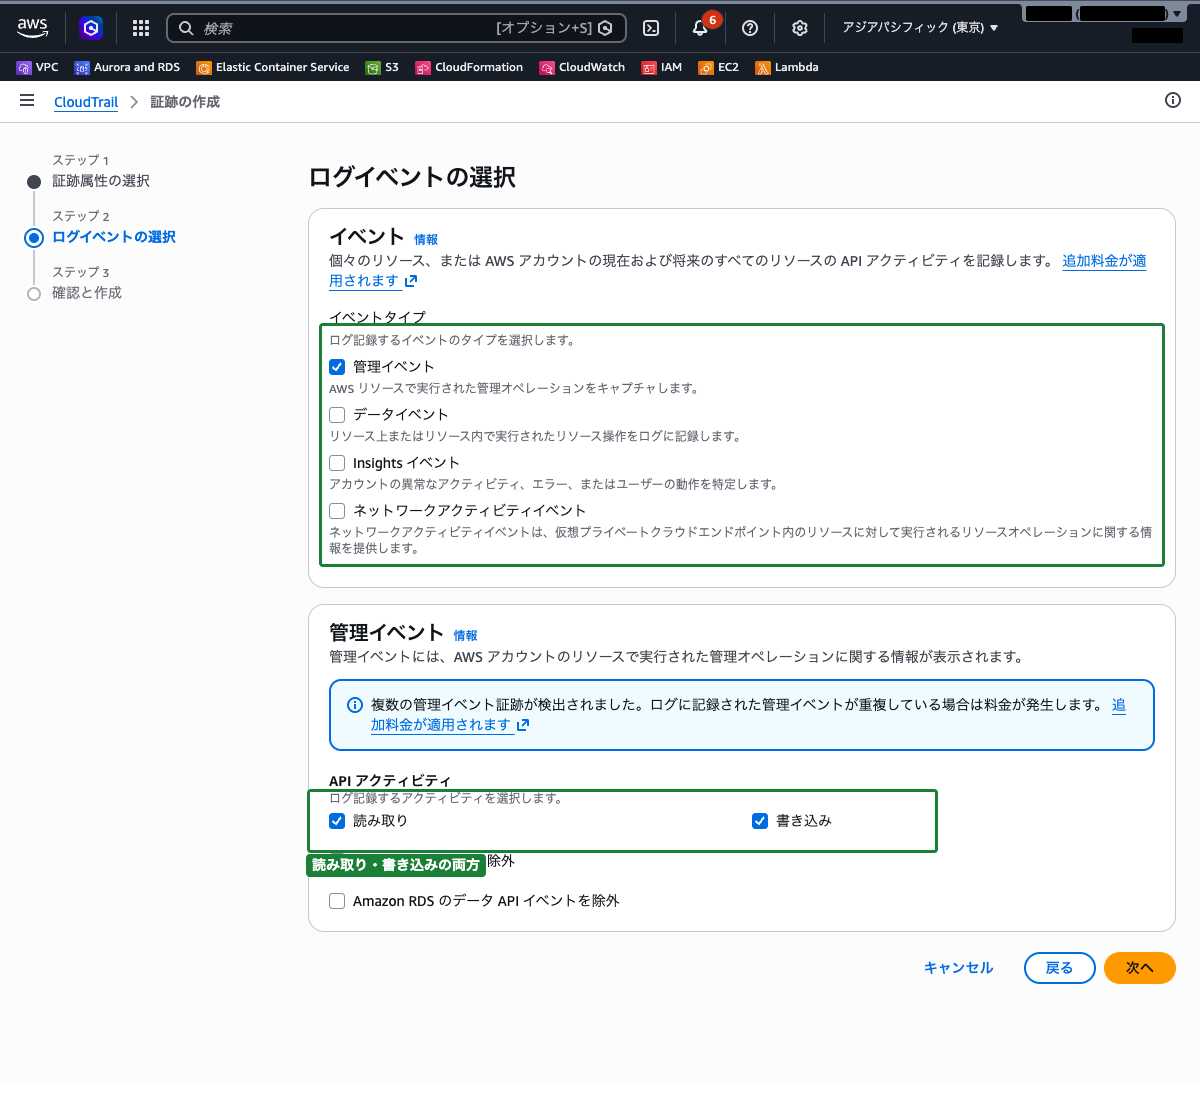Open the services grid menu icon

141,28
